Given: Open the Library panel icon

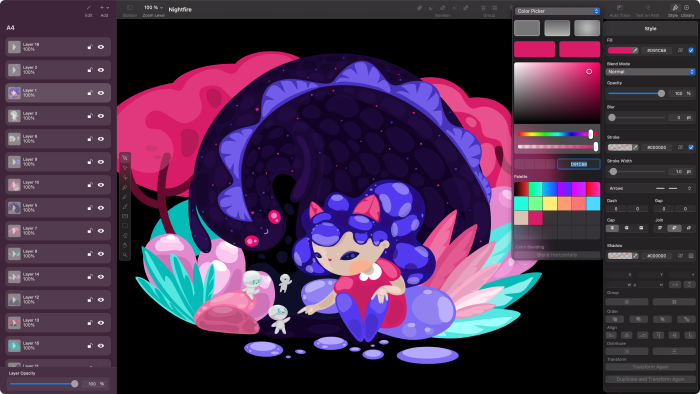Looking at the screenshot, I should [x=687, y=8].
